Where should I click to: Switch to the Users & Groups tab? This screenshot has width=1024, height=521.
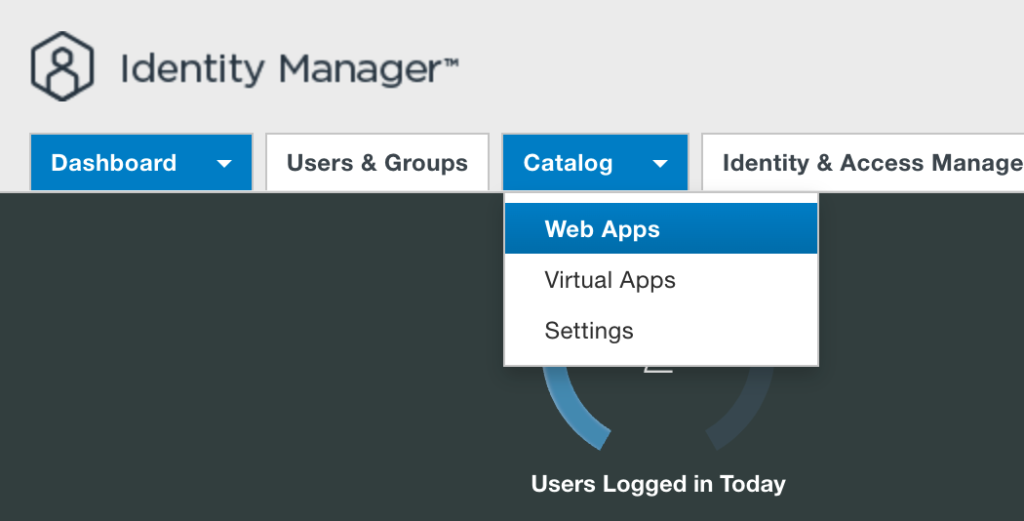[x=377, y=163]
